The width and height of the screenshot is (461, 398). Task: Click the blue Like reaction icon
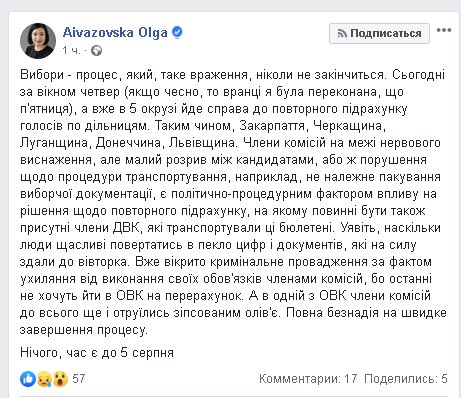click(27, 379)
